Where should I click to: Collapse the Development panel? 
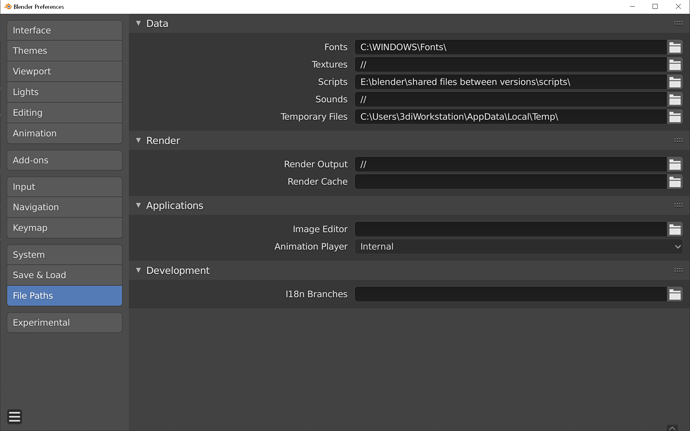point(138,270)
